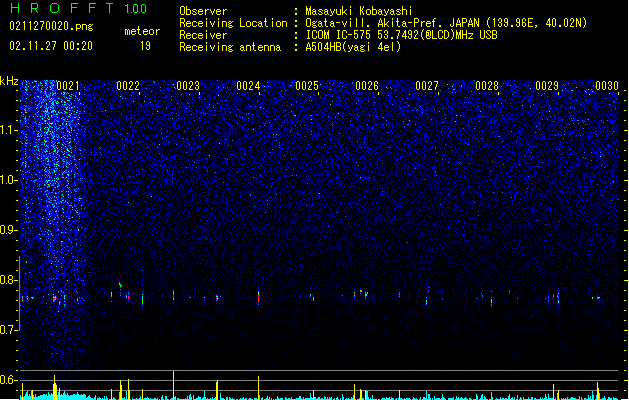Pick the 0024 time marker label

pos(248,86)
